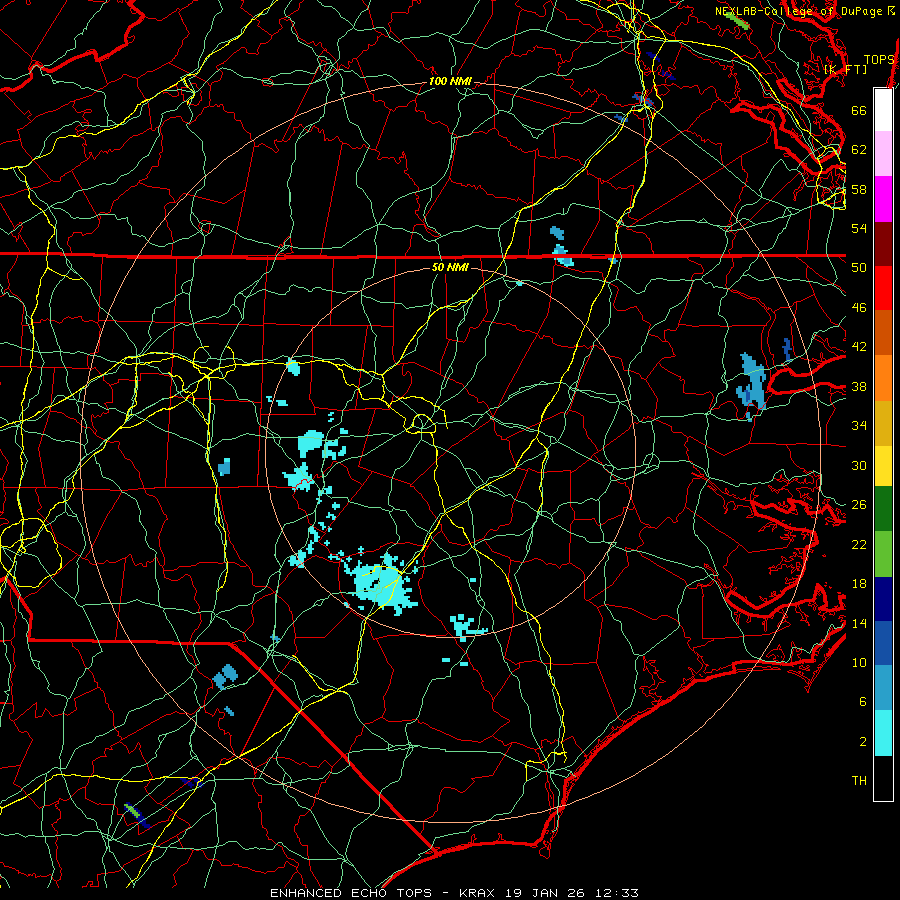Click the "100 NMI" range ring label
The image size is (900, 900).
[x=450, y=81]
